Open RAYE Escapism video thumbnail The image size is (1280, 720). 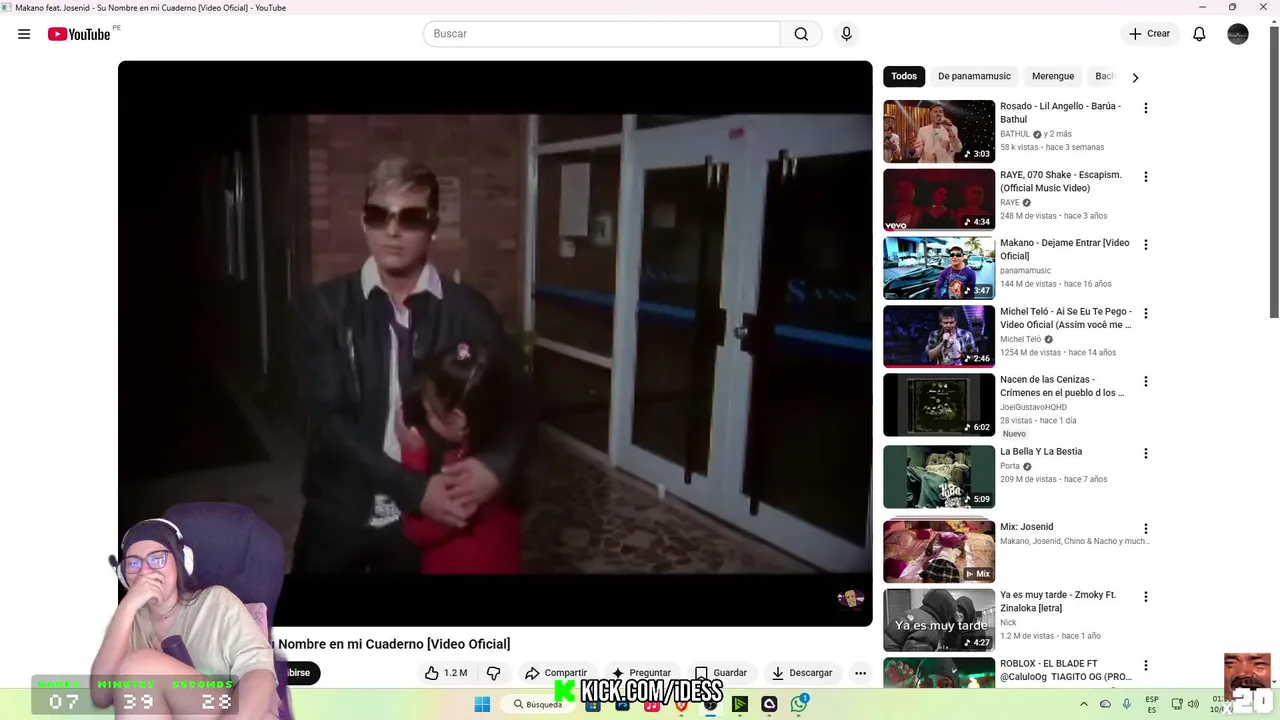coord(939,200)
